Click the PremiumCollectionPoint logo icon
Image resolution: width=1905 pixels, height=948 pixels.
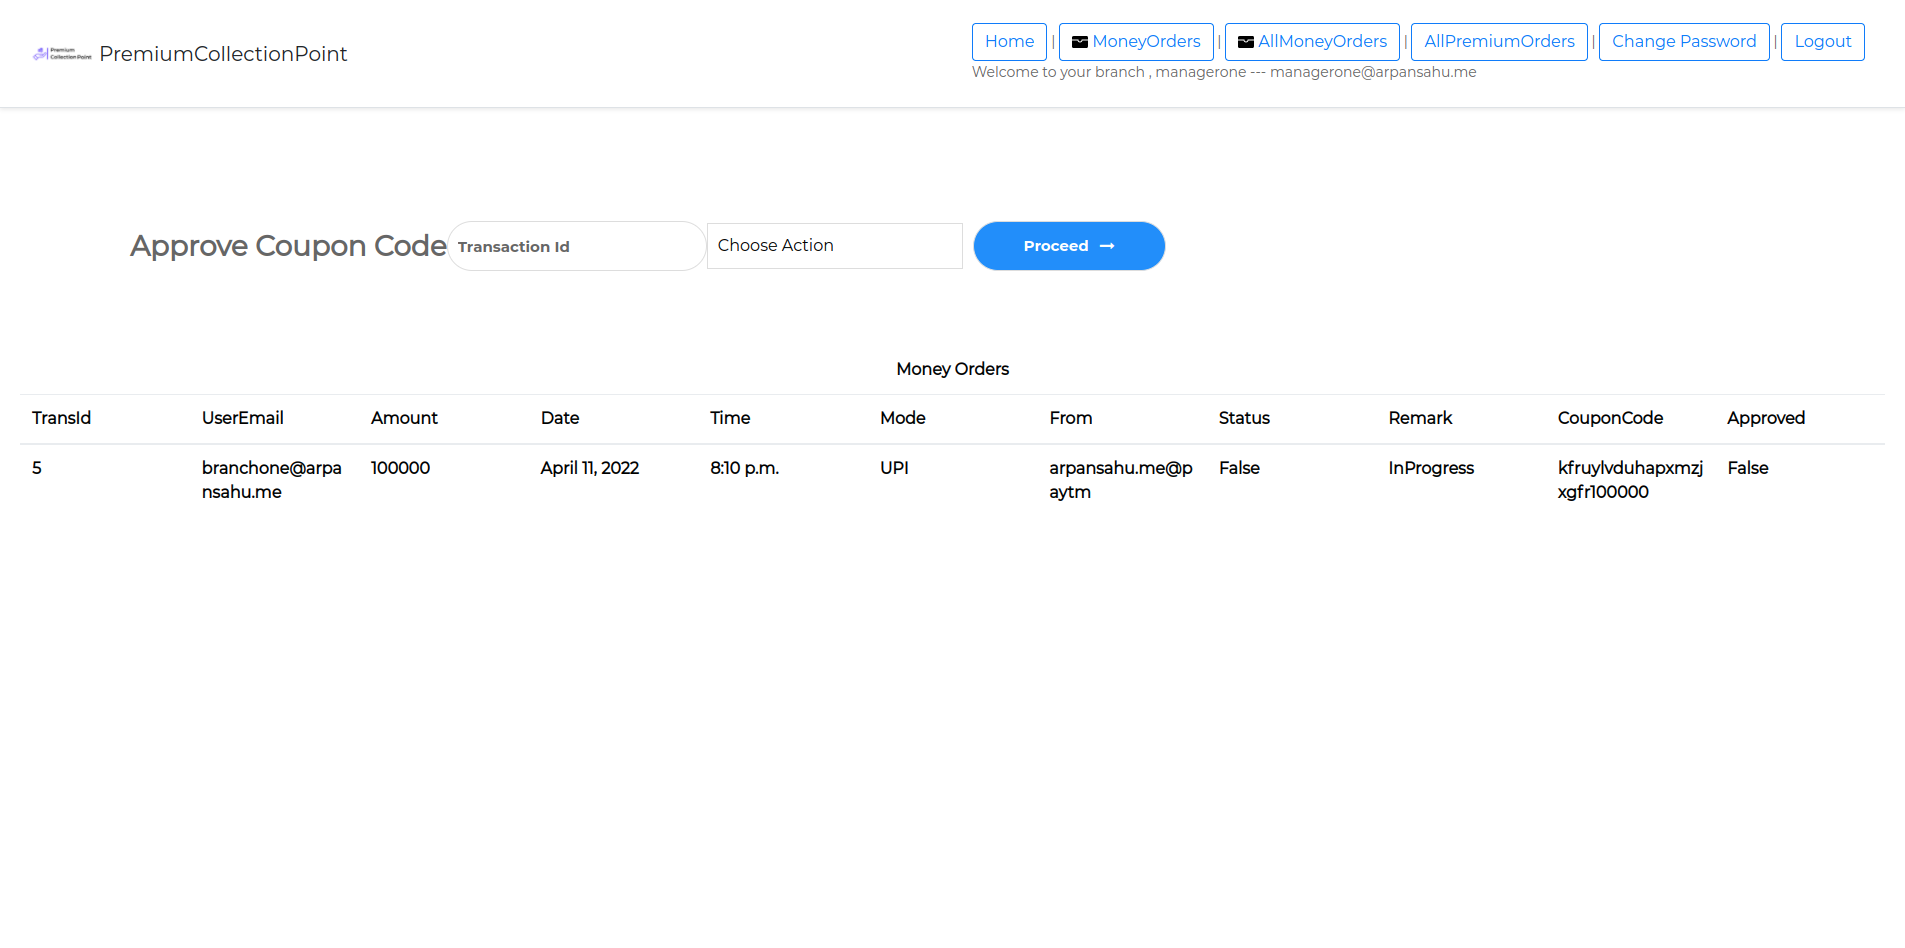(x=62, y=54)
